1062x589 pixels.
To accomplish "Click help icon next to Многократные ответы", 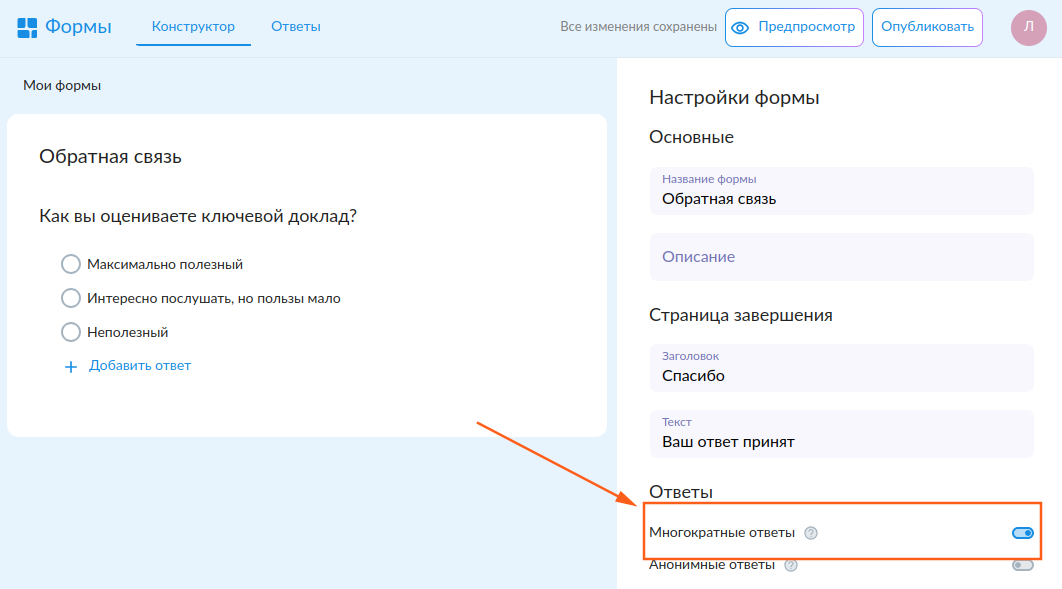I will click(x=811, y=533).
